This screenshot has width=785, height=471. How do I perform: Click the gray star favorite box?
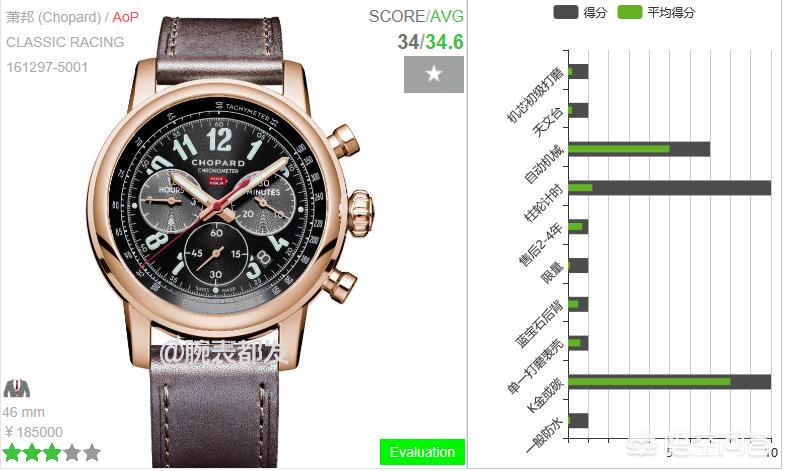pyautogui.click(x=434, y=74)
